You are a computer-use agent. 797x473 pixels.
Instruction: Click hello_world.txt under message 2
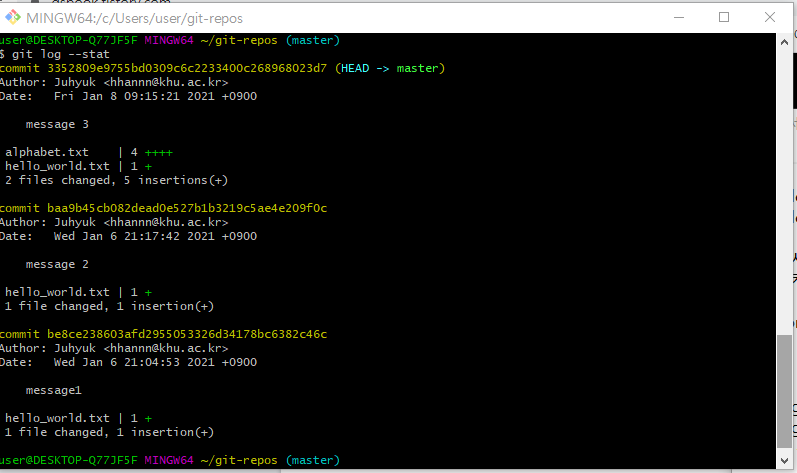(57, 292)
